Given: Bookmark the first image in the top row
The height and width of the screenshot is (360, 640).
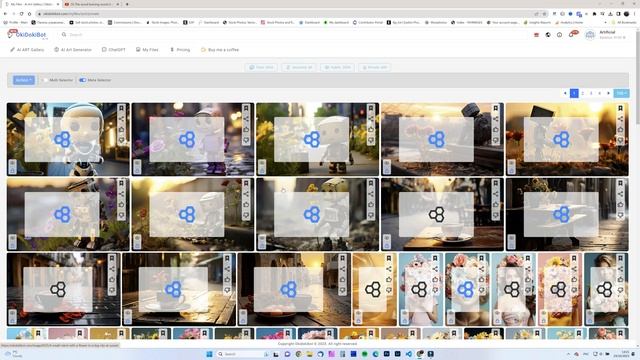Looking at the screenshot, I should [x=121, y=108].
